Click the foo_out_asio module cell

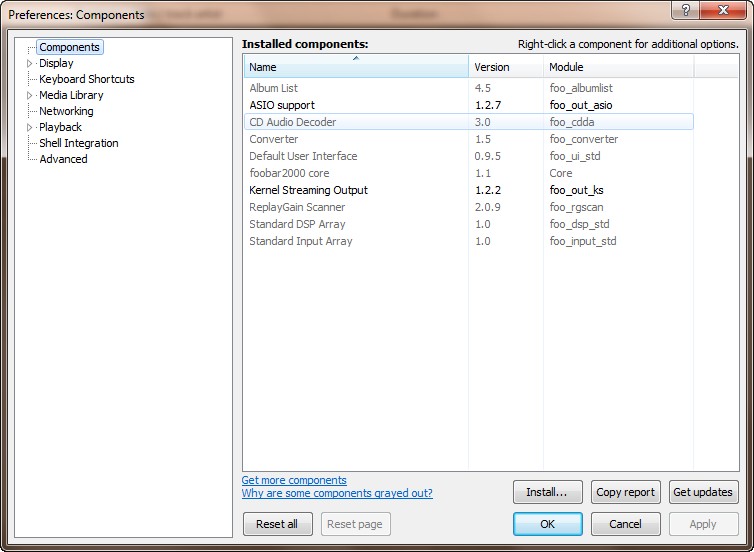click(x=581, y=105)
